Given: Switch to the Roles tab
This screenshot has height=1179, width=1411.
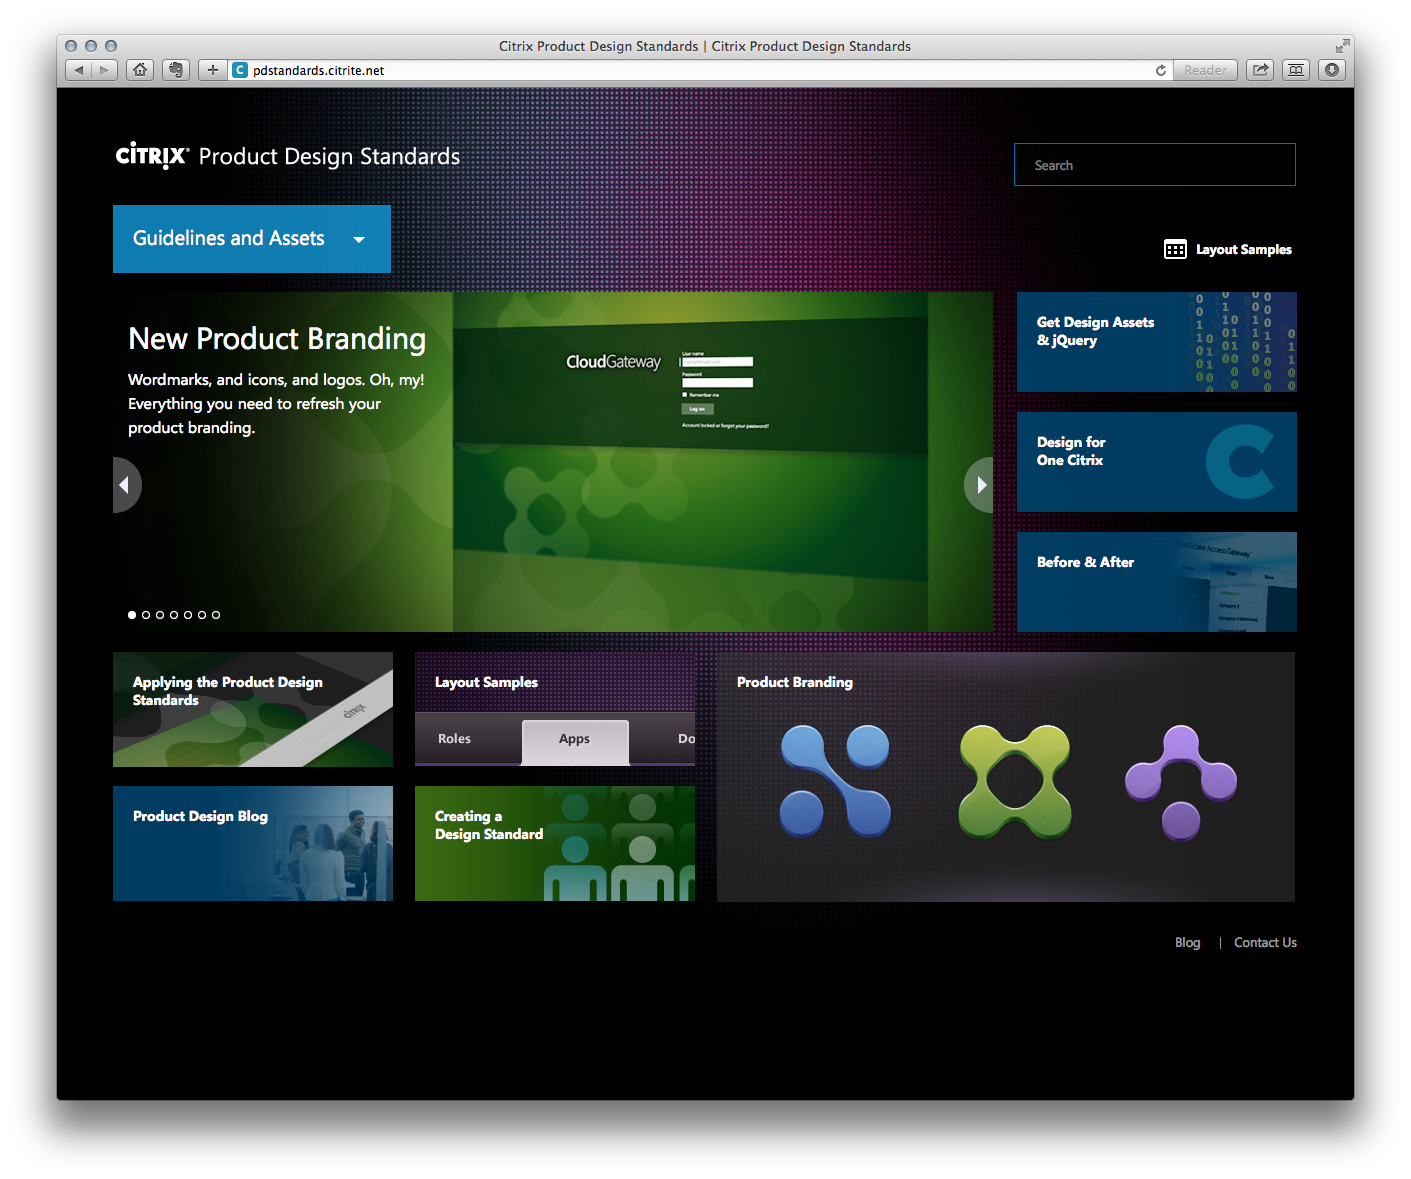Looking at the screenshot, I should pos(454,739).
